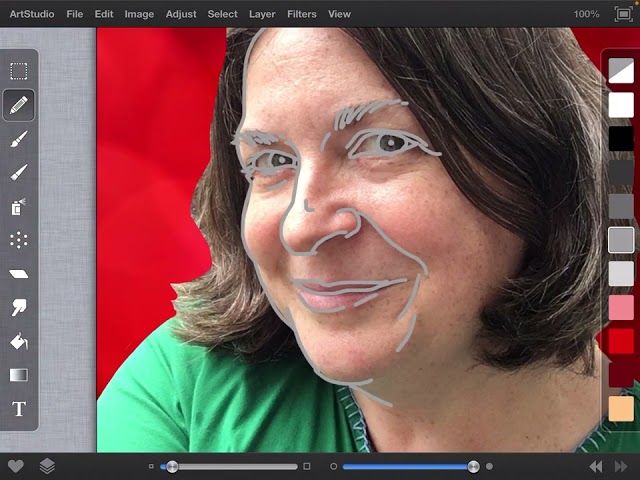Choose the thin brush tool
This screenshot has width=640, height=480.
click(x=19, y=172)
